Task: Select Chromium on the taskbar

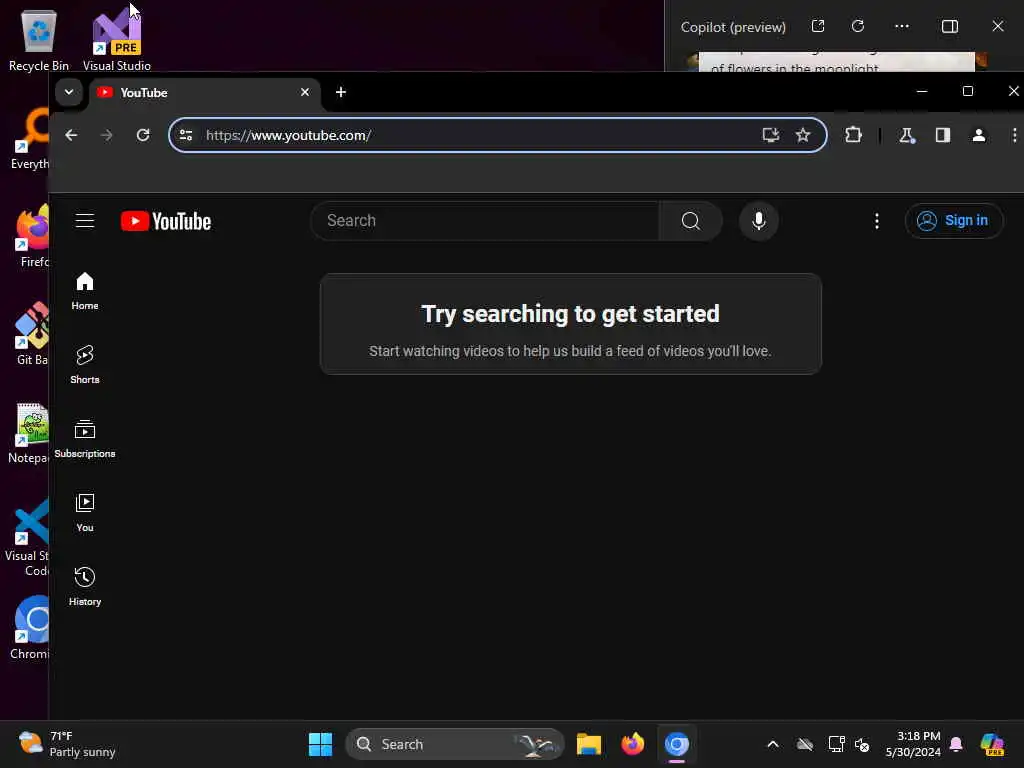Action: click(677, 744)
